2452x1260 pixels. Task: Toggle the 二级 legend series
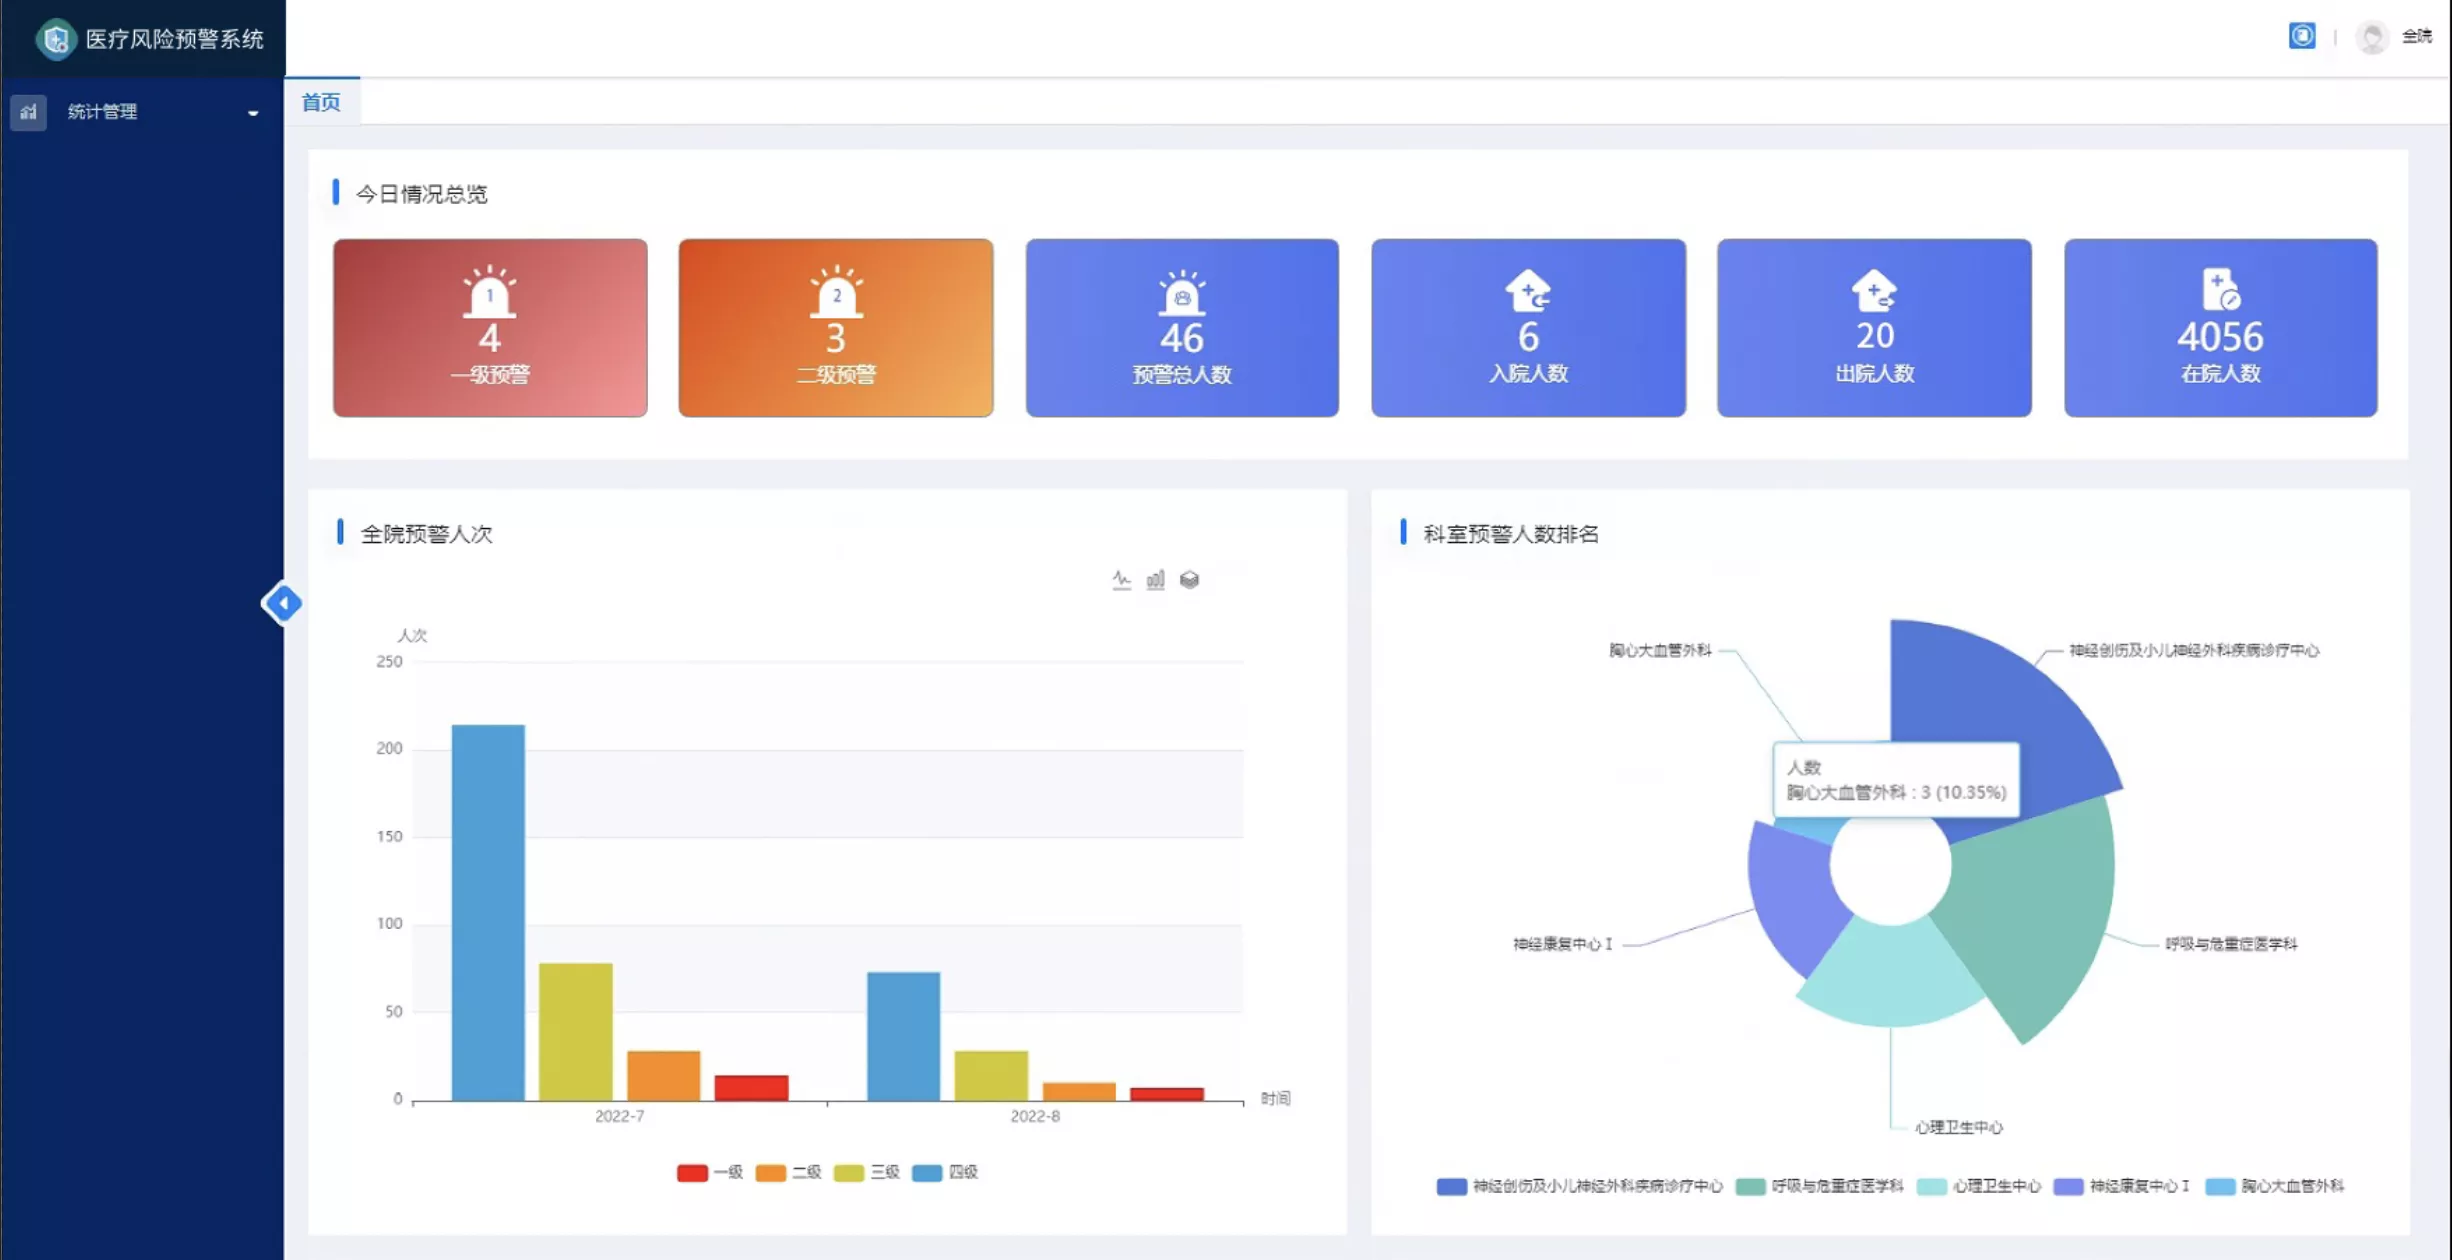point(788,1172)
